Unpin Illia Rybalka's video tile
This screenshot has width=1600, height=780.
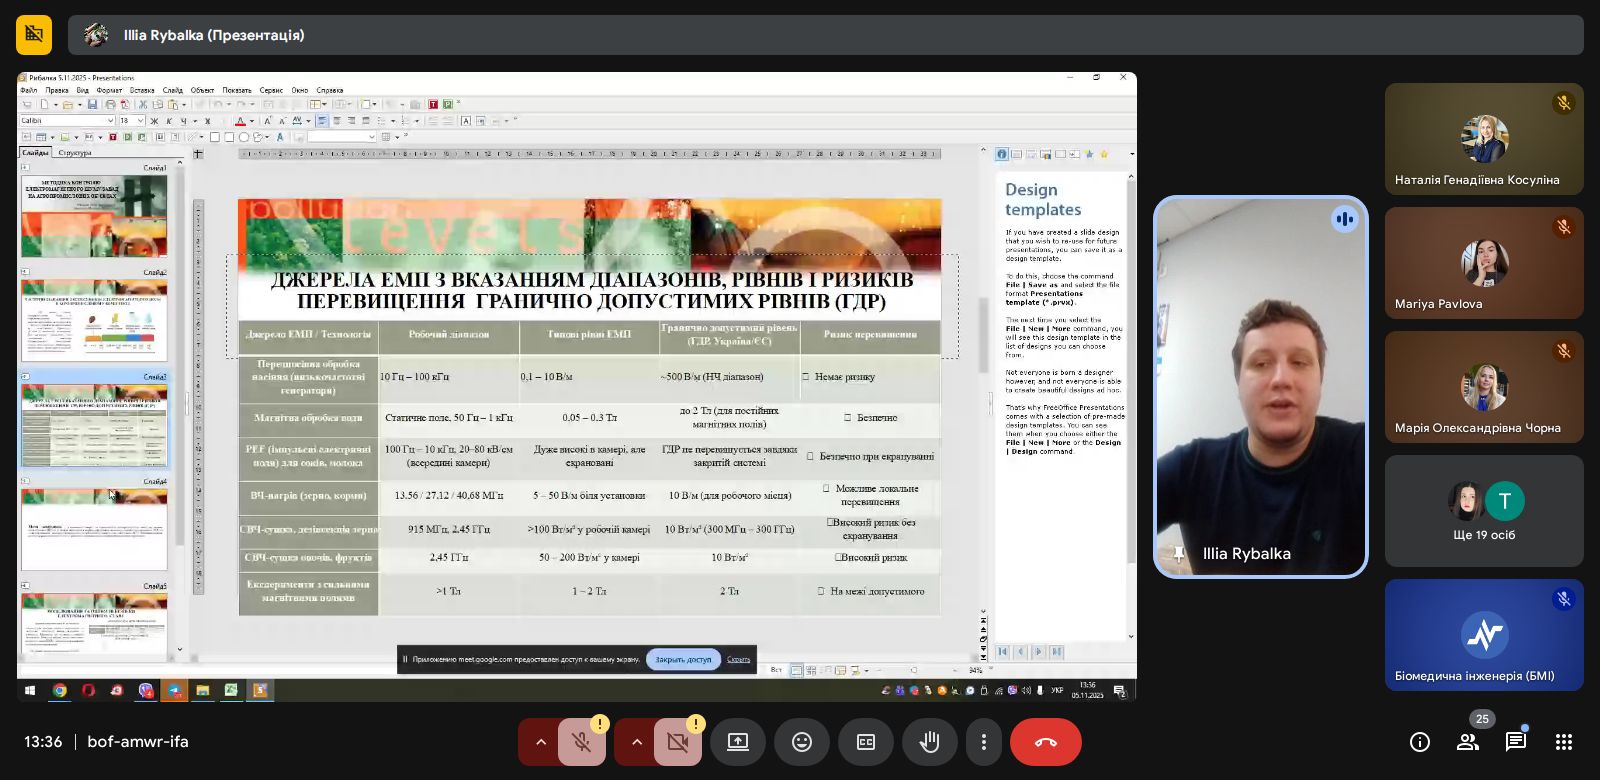click(1178, 554)
